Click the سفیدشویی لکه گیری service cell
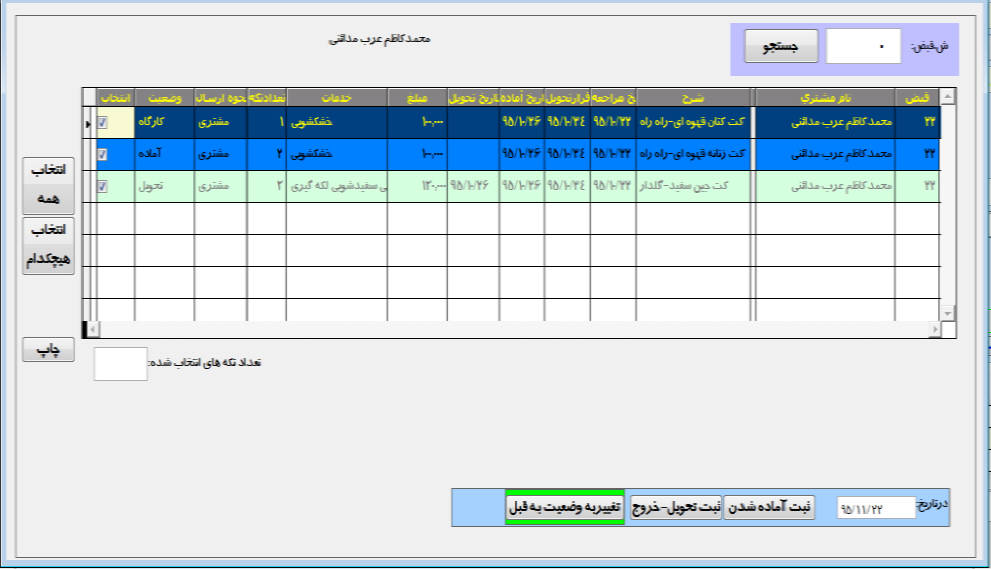 337,187
